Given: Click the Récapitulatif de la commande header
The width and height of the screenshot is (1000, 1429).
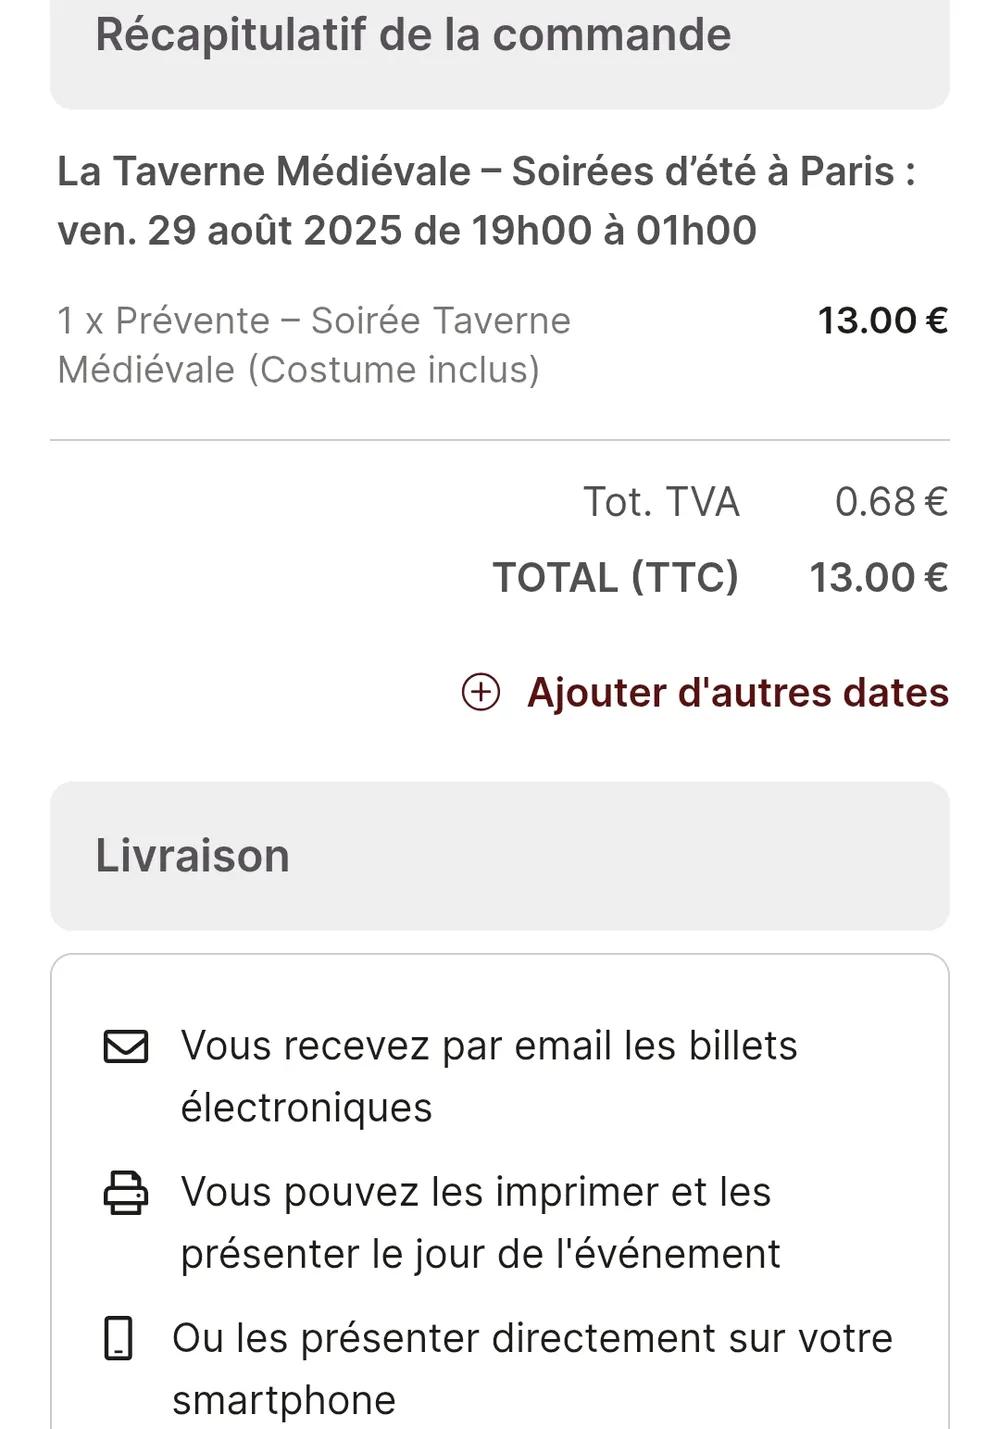Looking at the screenshot, I should (x=413, y=35).
